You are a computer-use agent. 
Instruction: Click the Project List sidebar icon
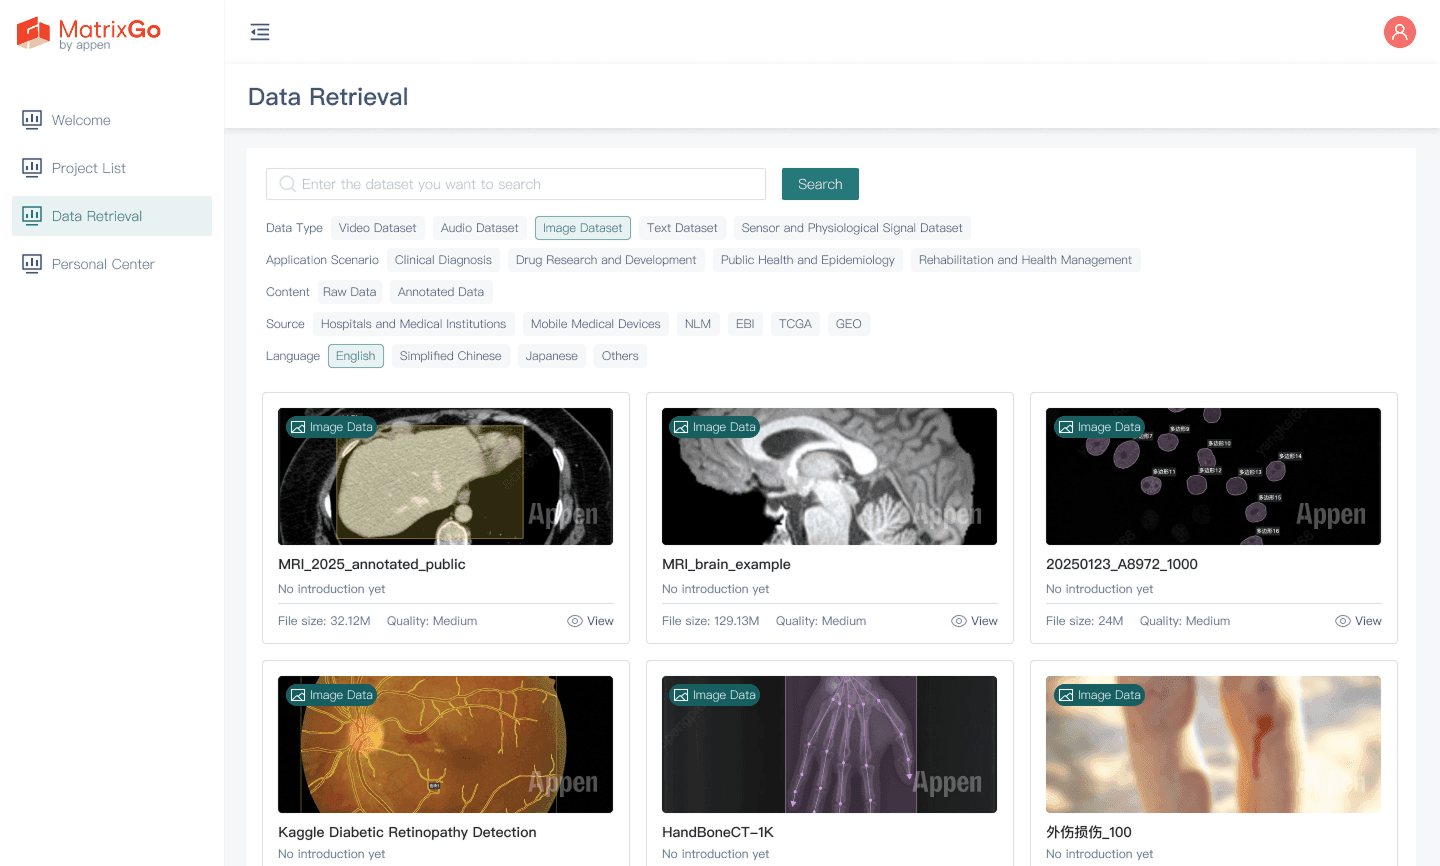pos(32,168)
